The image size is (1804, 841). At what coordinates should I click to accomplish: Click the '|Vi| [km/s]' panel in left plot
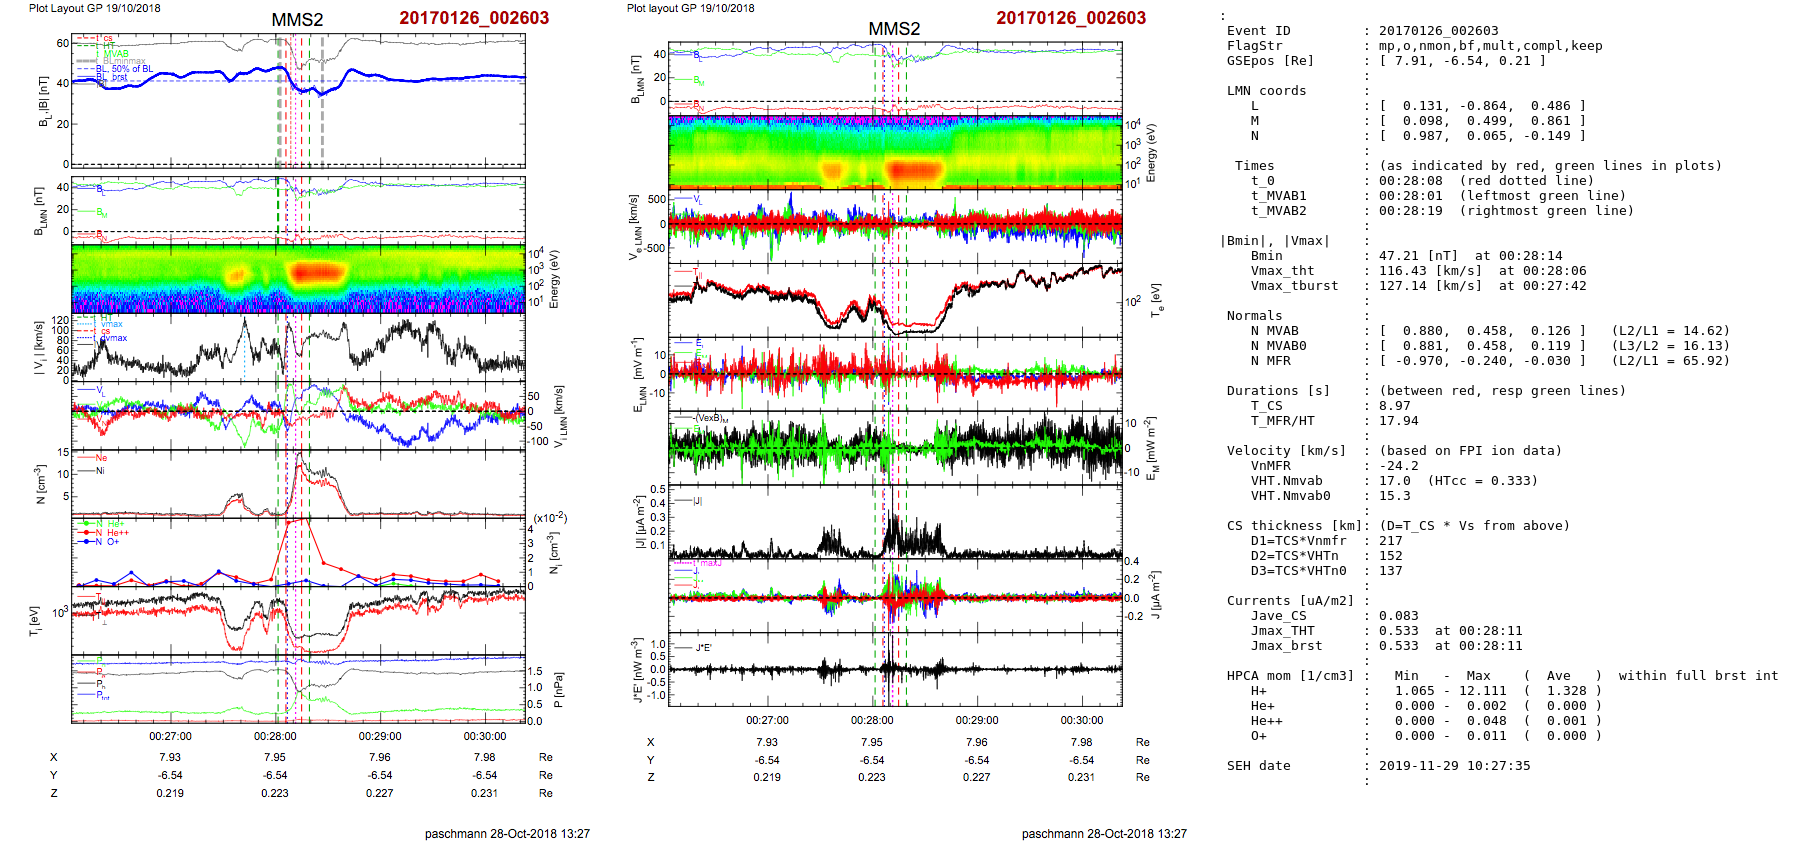298,348
